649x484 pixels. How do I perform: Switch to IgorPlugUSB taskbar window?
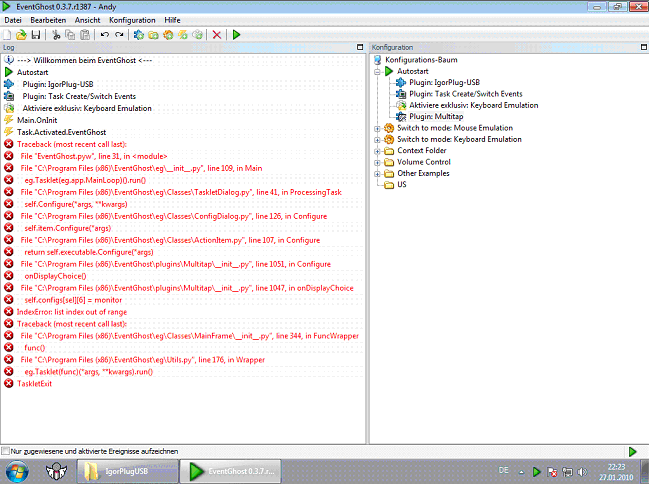pyautogui.click(x=128, y=472)
